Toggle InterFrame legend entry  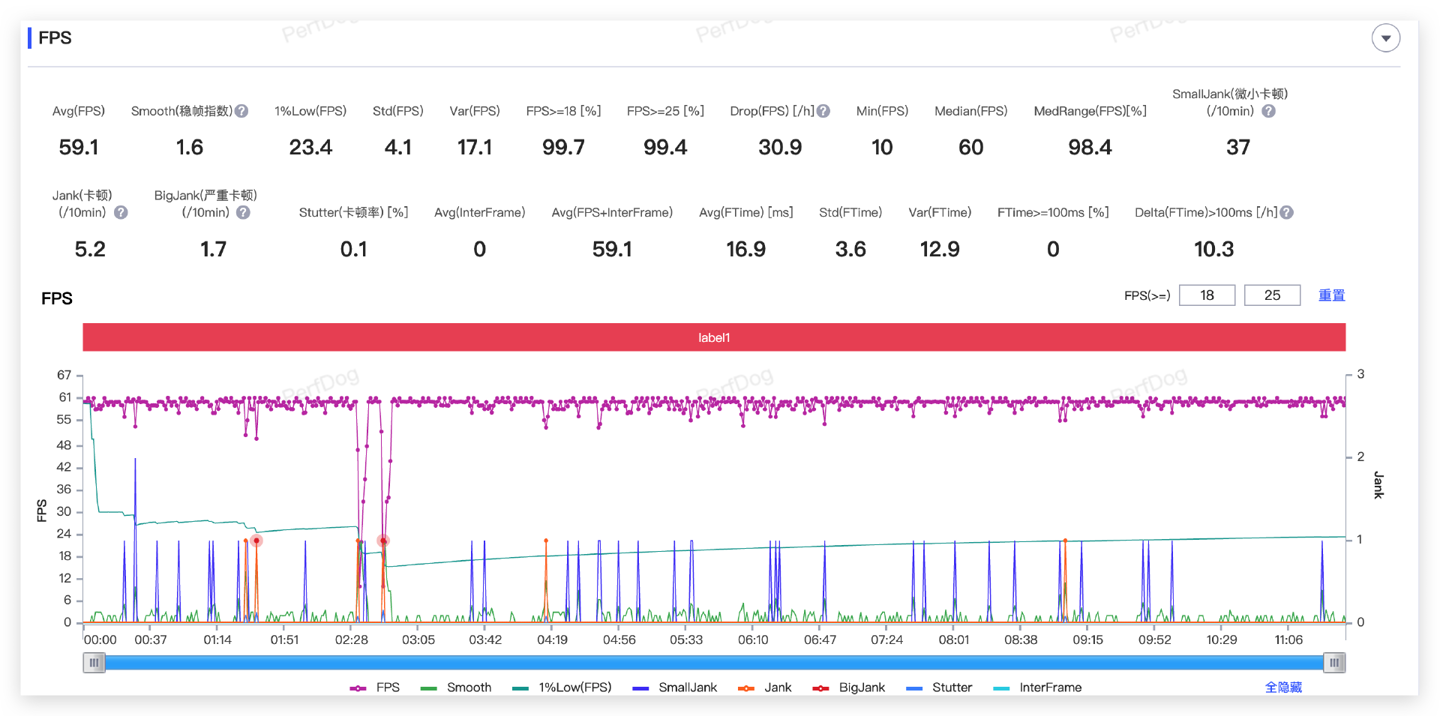pyautogui.click(x=1037, y=688)
